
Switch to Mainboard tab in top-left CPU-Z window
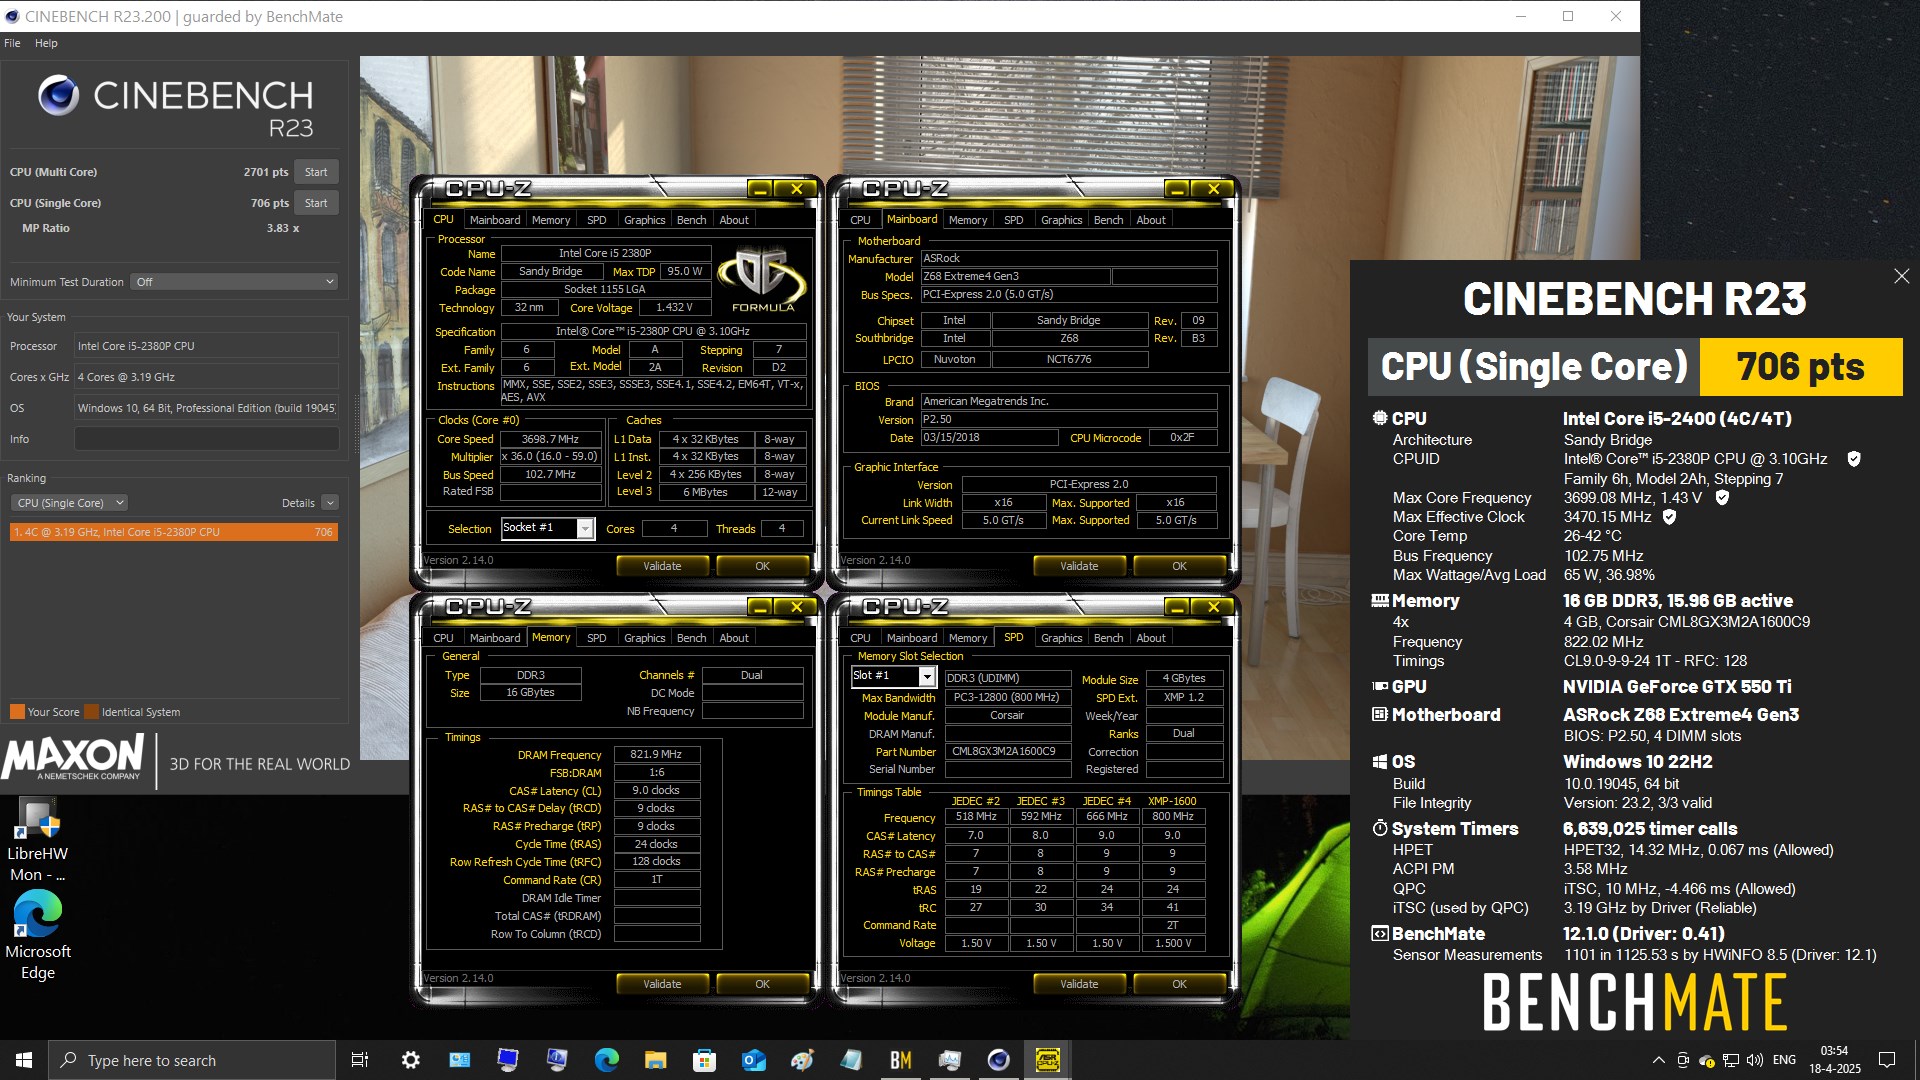coord(495,220)
